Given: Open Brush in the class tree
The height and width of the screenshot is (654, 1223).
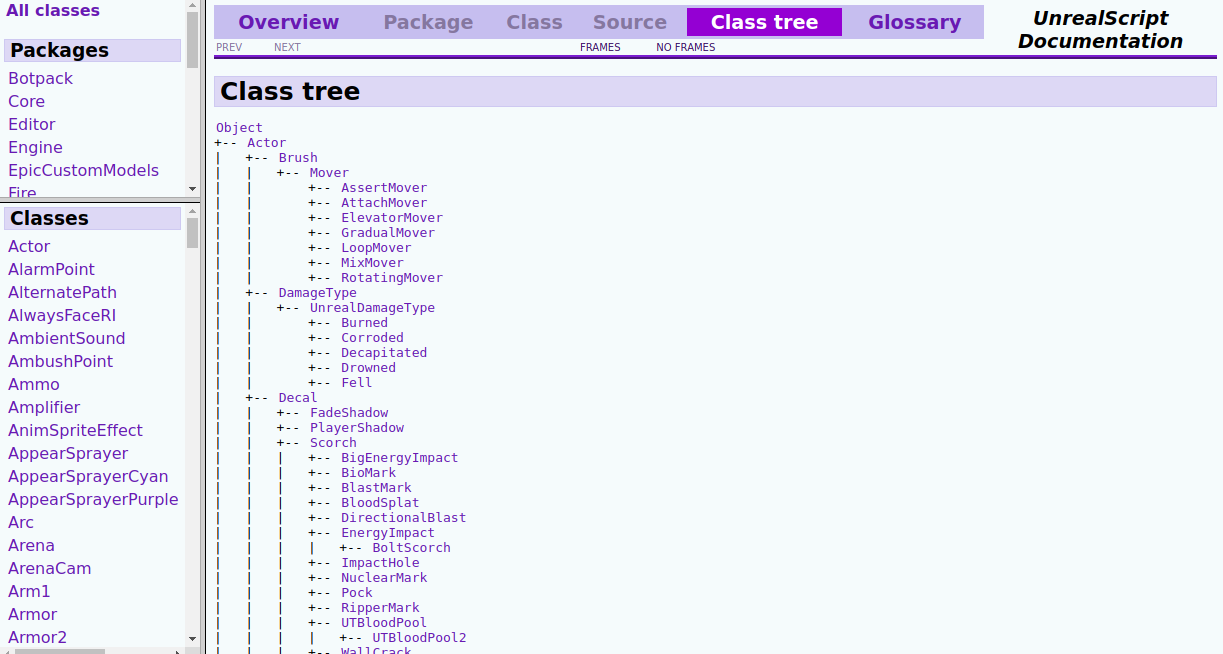Looking at the screenshot, I should tap(298, 157).
